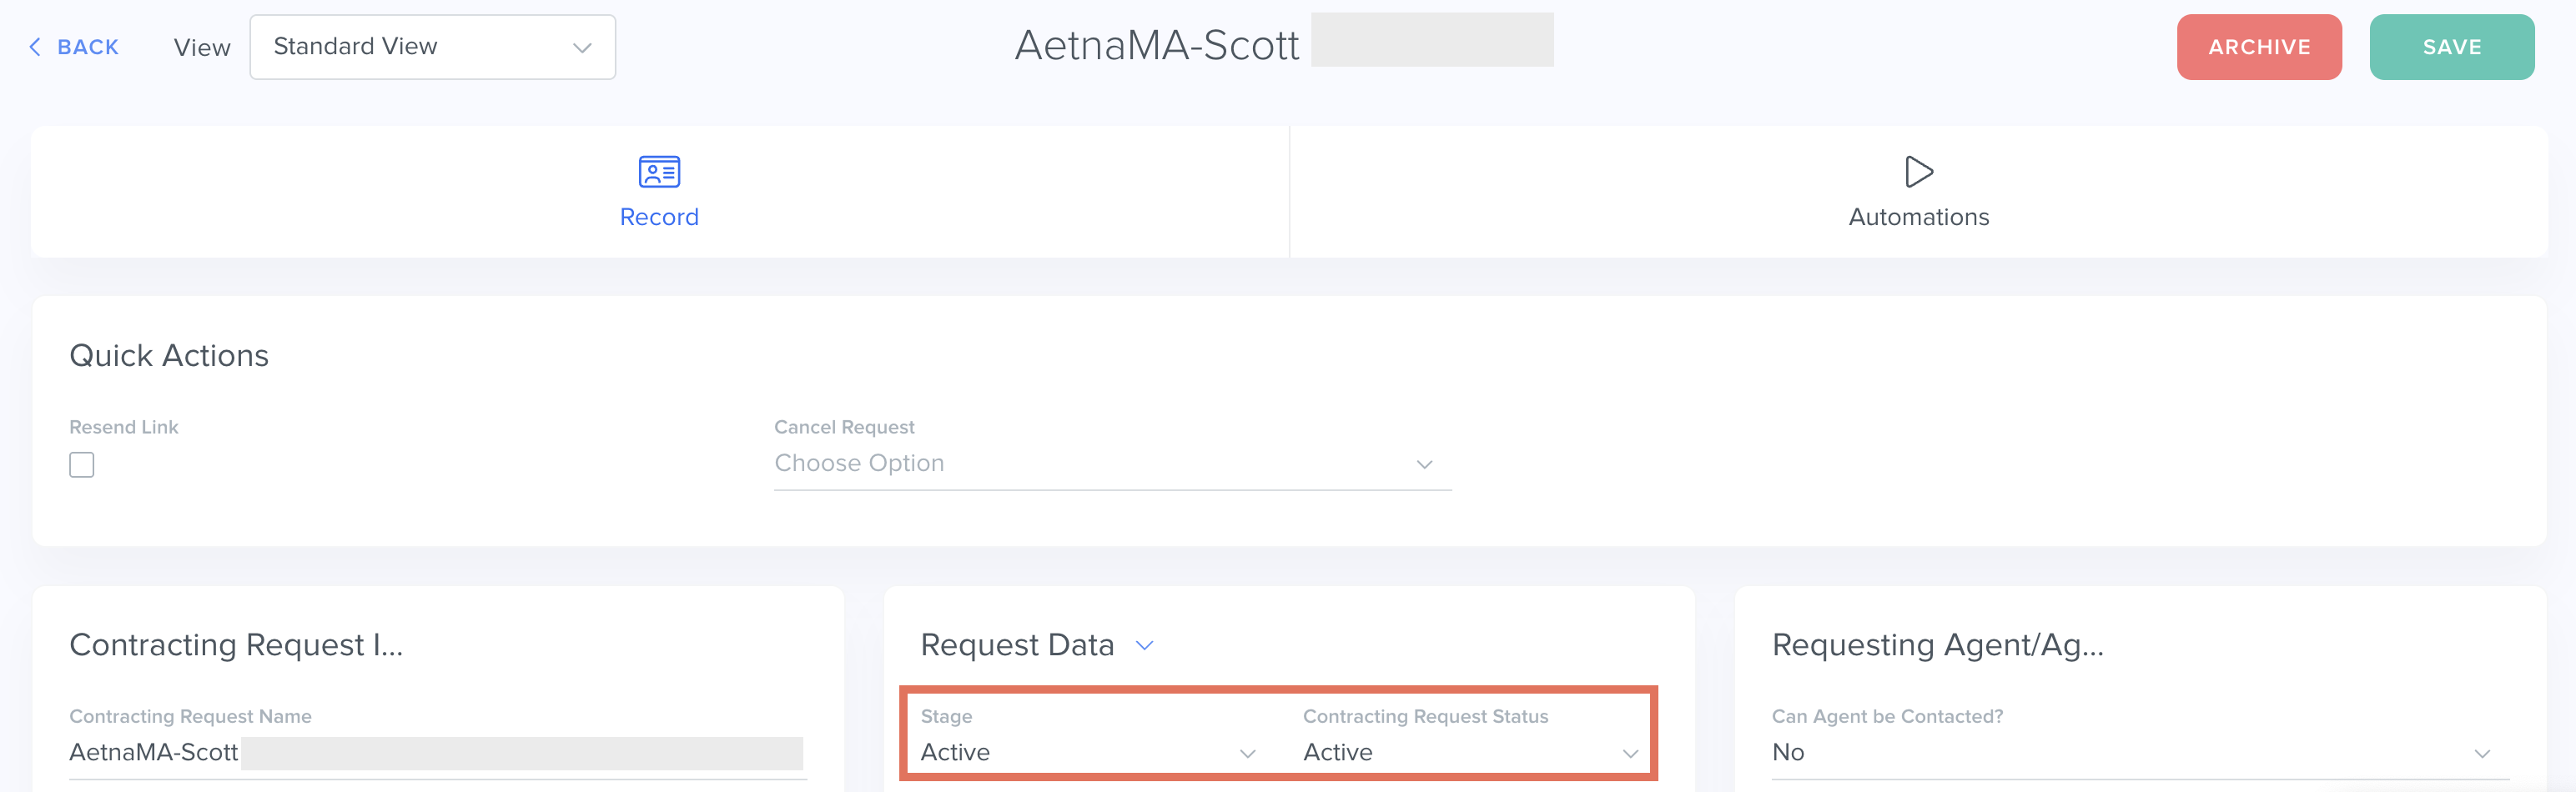Click the Contracting Request Status chevron arrow
Image resolution: width=2576 pixels, height=792 pixels.
click(1630, 754)
